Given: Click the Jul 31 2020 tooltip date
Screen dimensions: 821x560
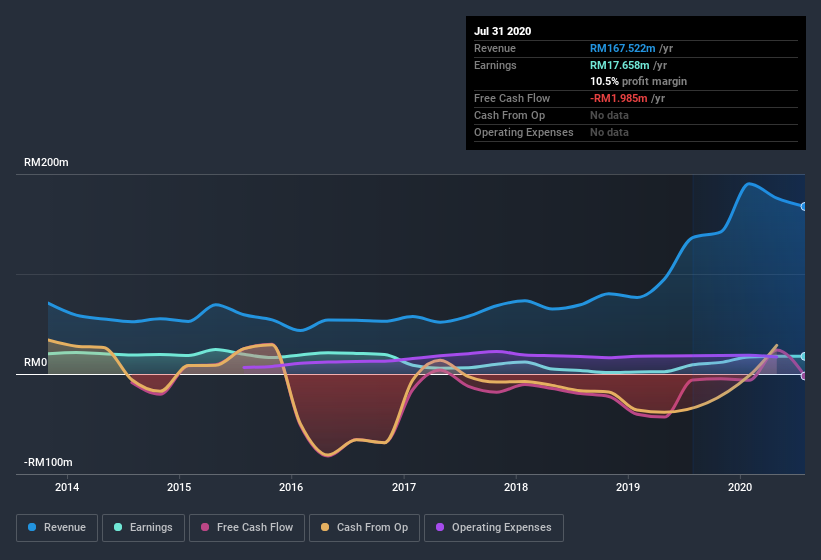Looking at the screenshot, I should tap(503, 31).
